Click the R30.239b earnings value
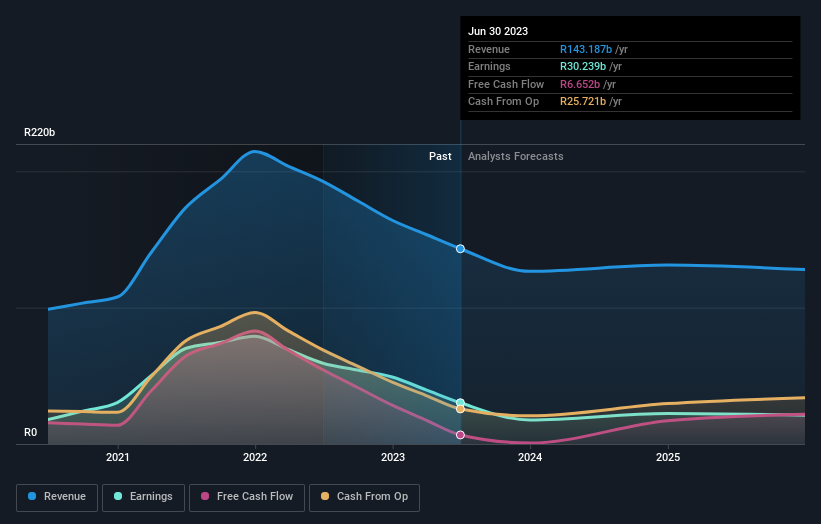The width and height of the screenshot is (821, 524). point(583,66)
